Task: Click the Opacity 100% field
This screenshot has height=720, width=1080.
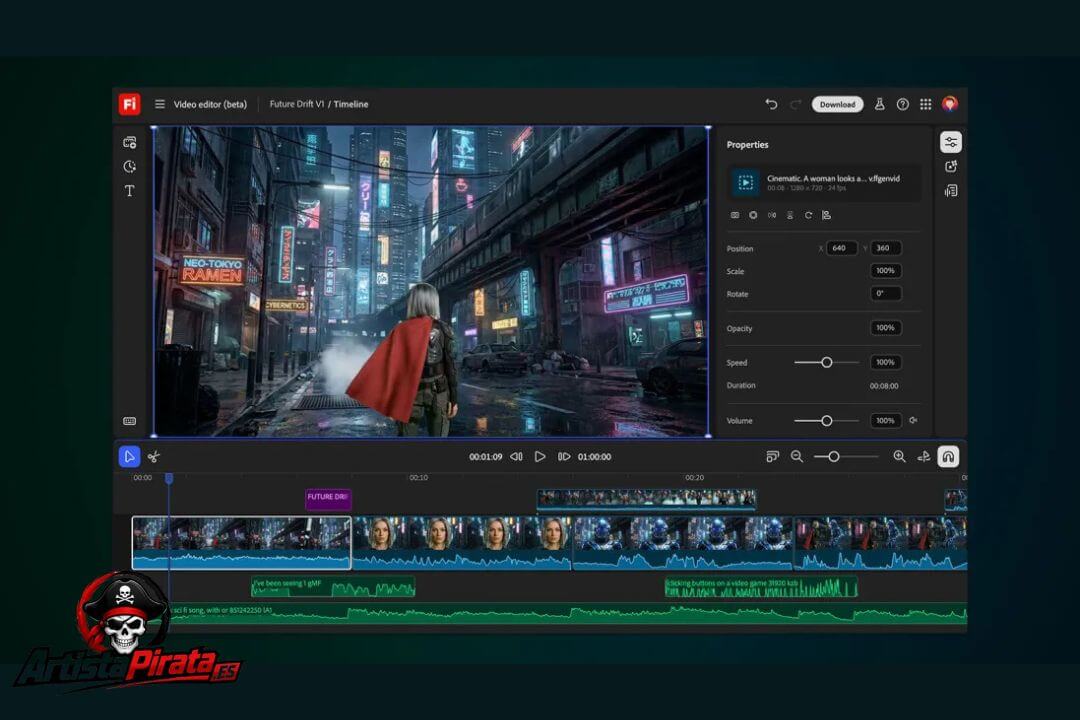Action: point(886,328)
